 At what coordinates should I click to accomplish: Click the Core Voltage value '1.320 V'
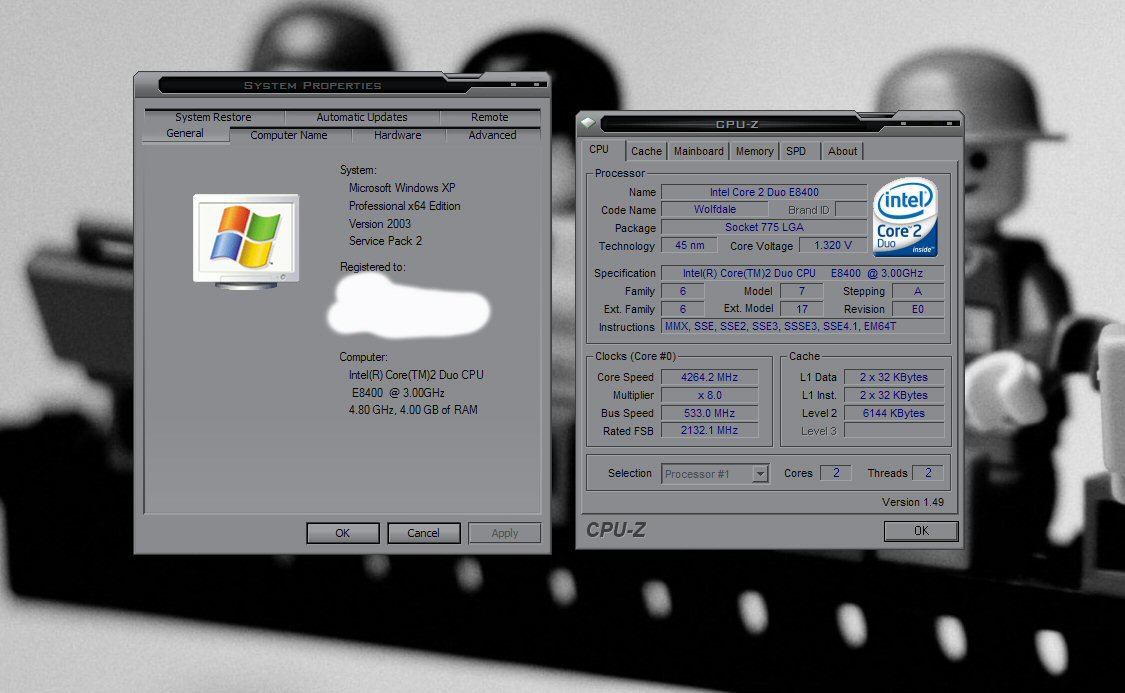click(833, 245)
